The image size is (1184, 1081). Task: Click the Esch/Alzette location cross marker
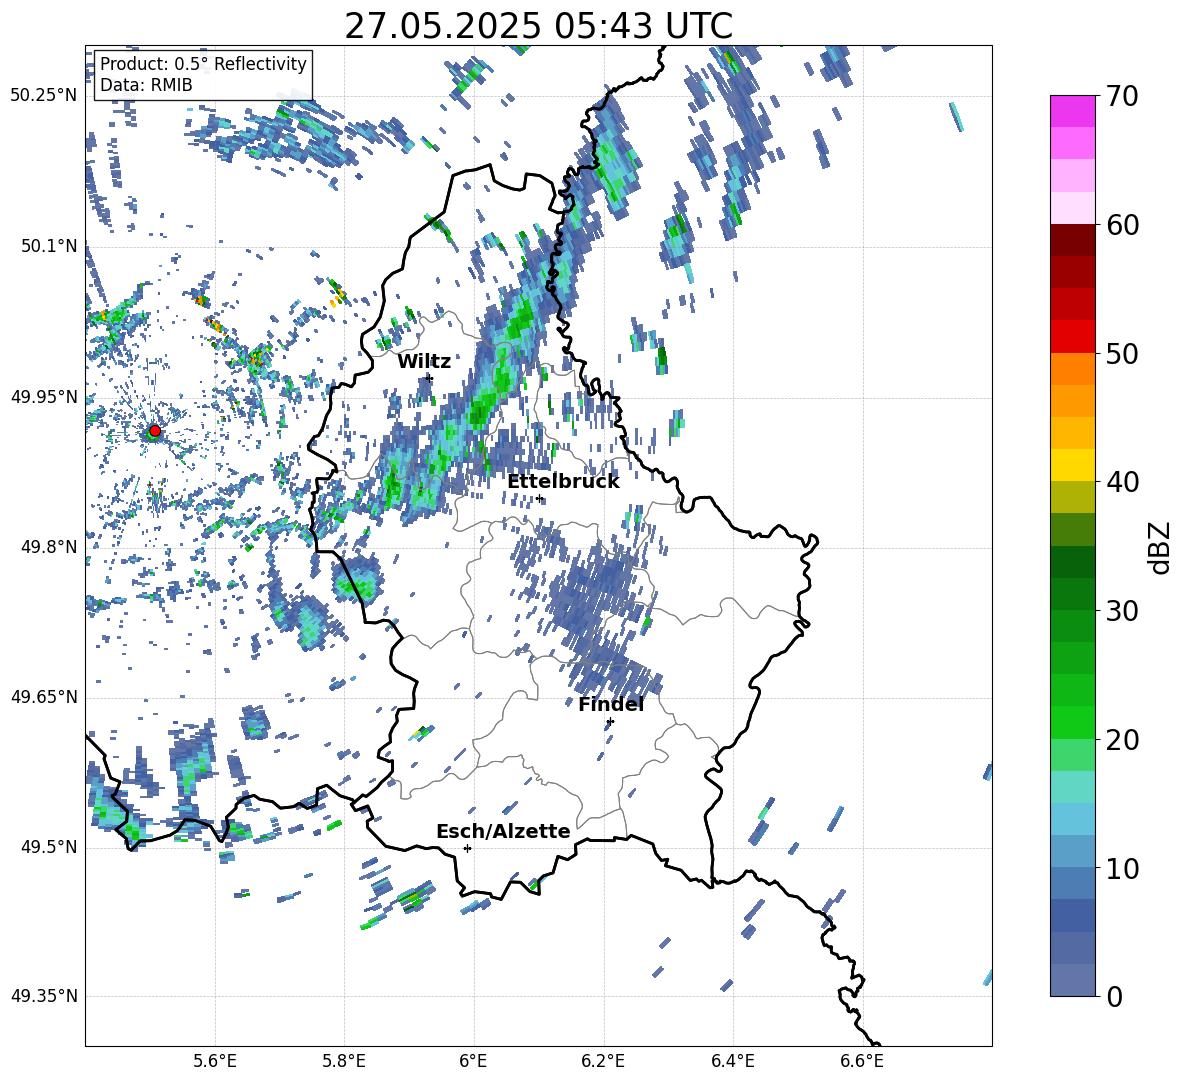coord(467,848)
